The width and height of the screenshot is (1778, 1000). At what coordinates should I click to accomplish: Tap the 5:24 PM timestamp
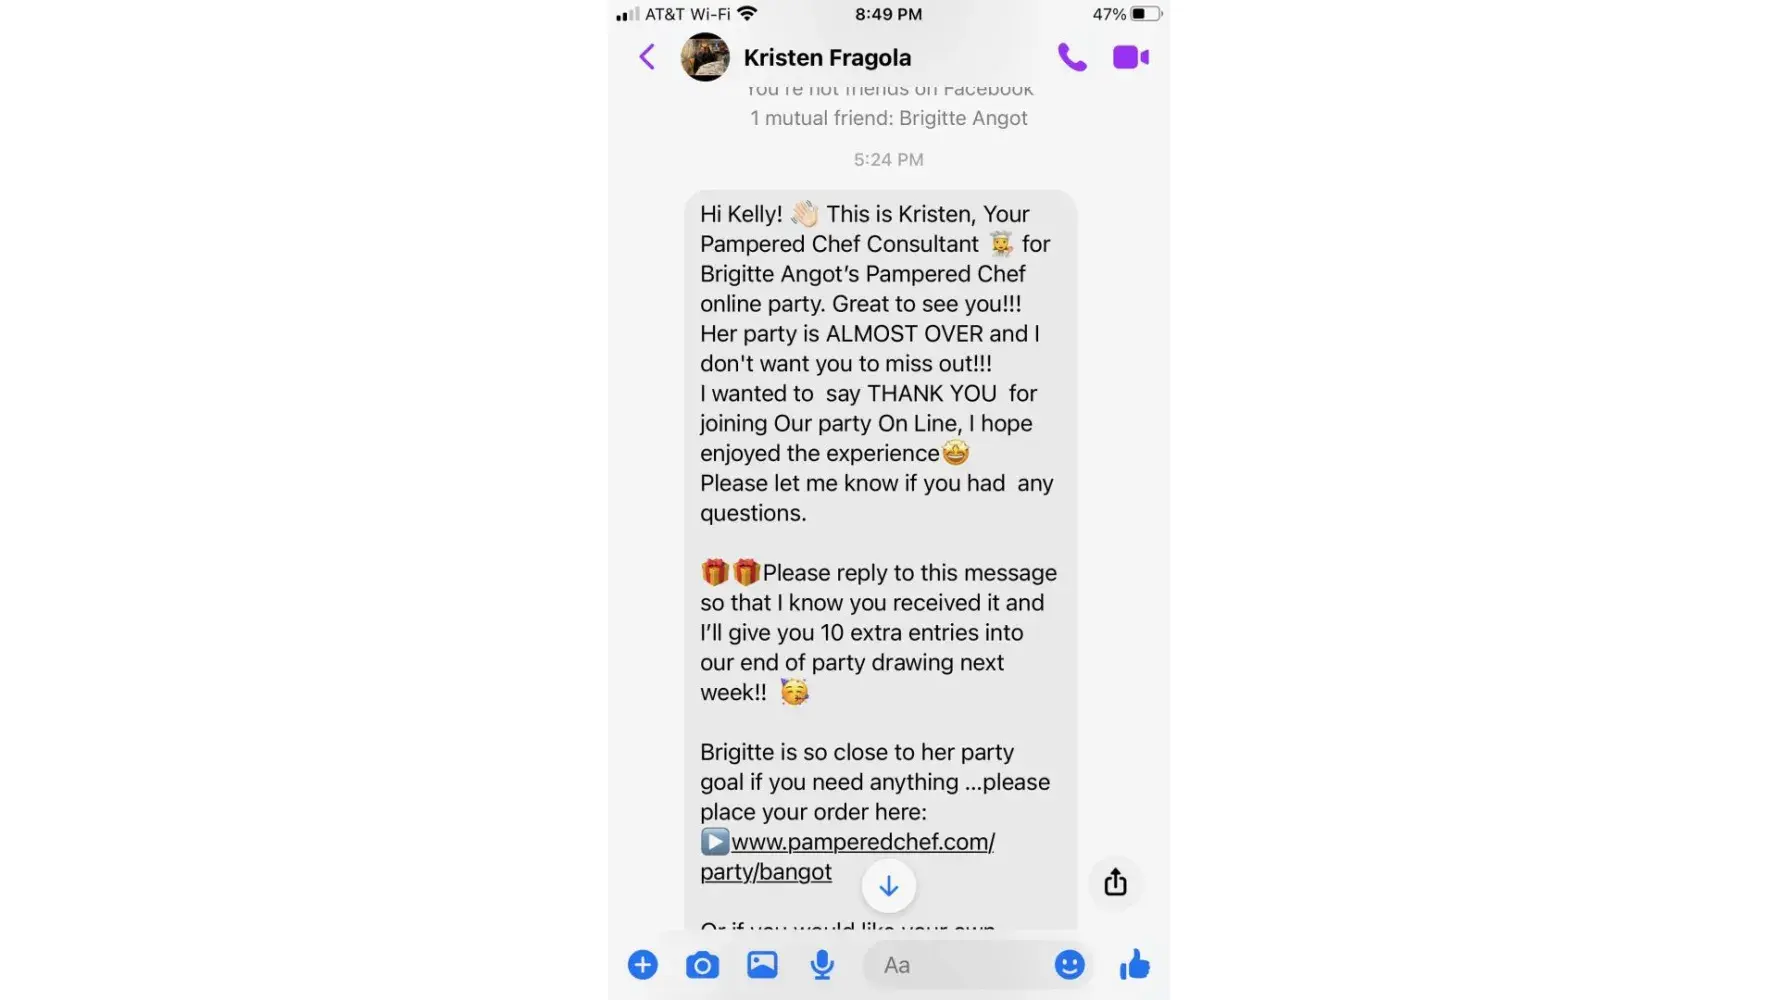coord(888,160)
